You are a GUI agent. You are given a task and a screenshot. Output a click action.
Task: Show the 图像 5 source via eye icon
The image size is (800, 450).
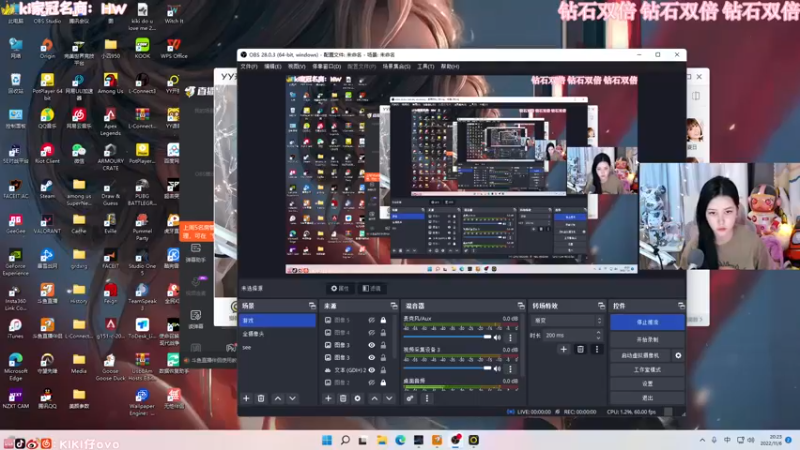[x=371, y=320]
